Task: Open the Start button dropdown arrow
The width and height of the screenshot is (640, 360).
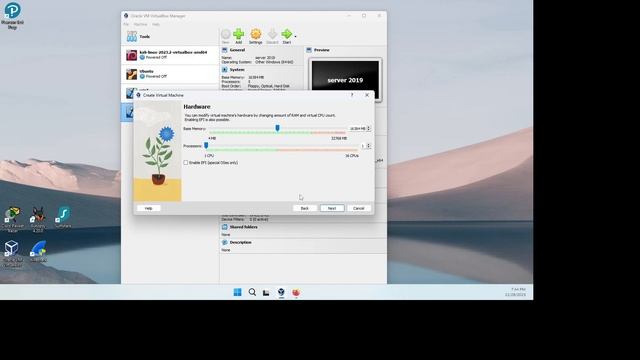Action: pos(295,36)
